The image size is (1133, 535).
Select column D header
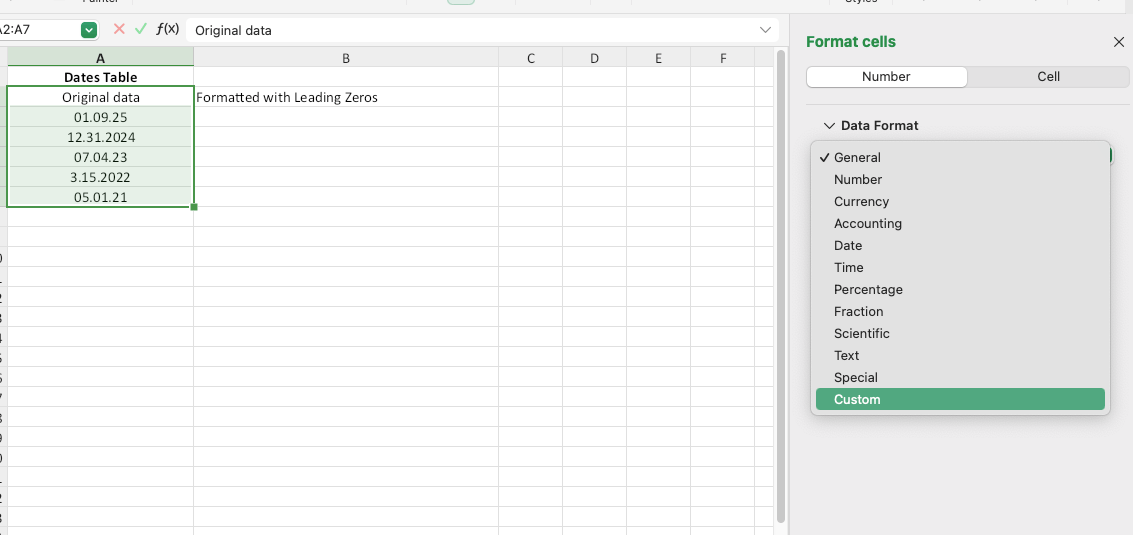coord(594,58)
